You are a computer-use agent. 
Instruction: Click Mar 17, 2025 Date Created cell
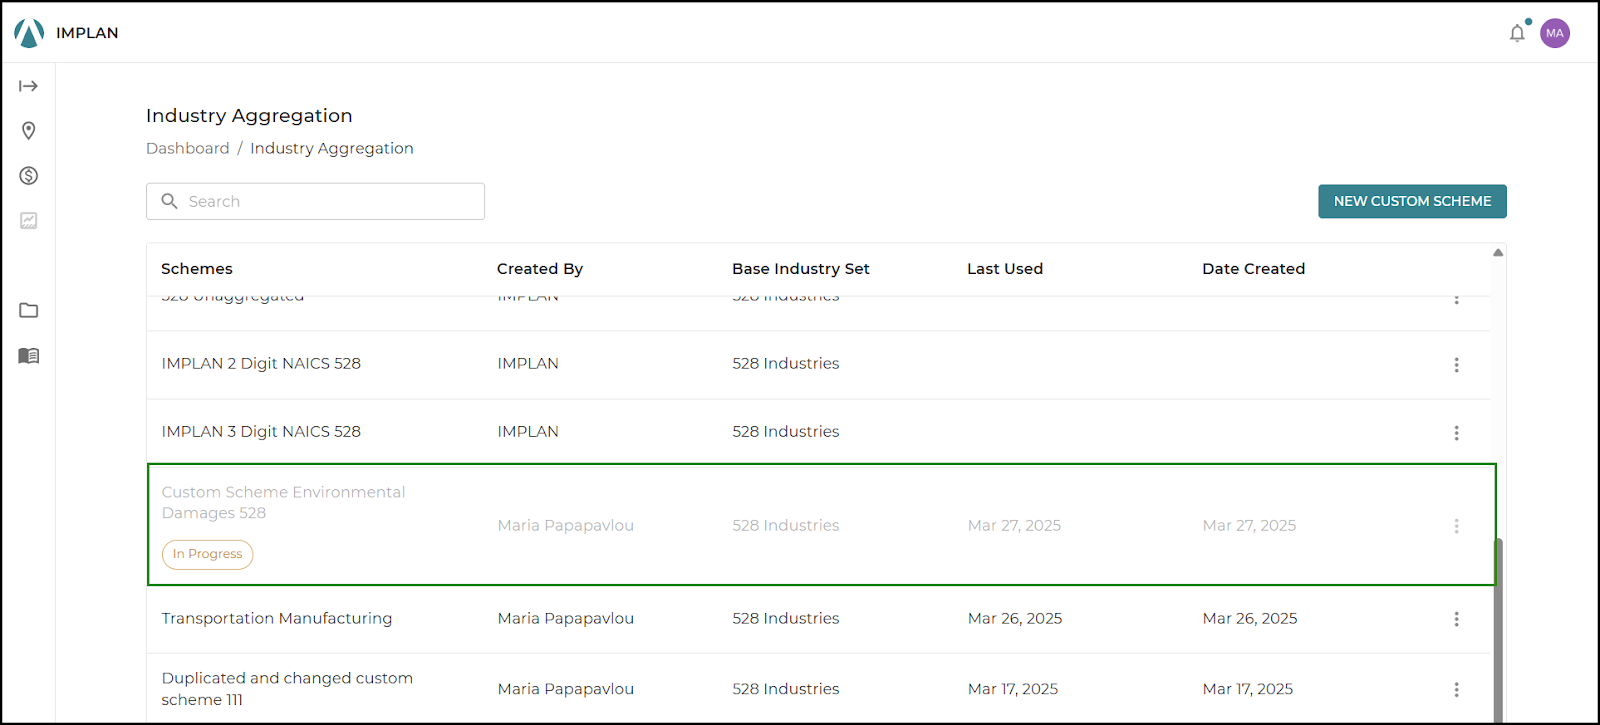1248,689
